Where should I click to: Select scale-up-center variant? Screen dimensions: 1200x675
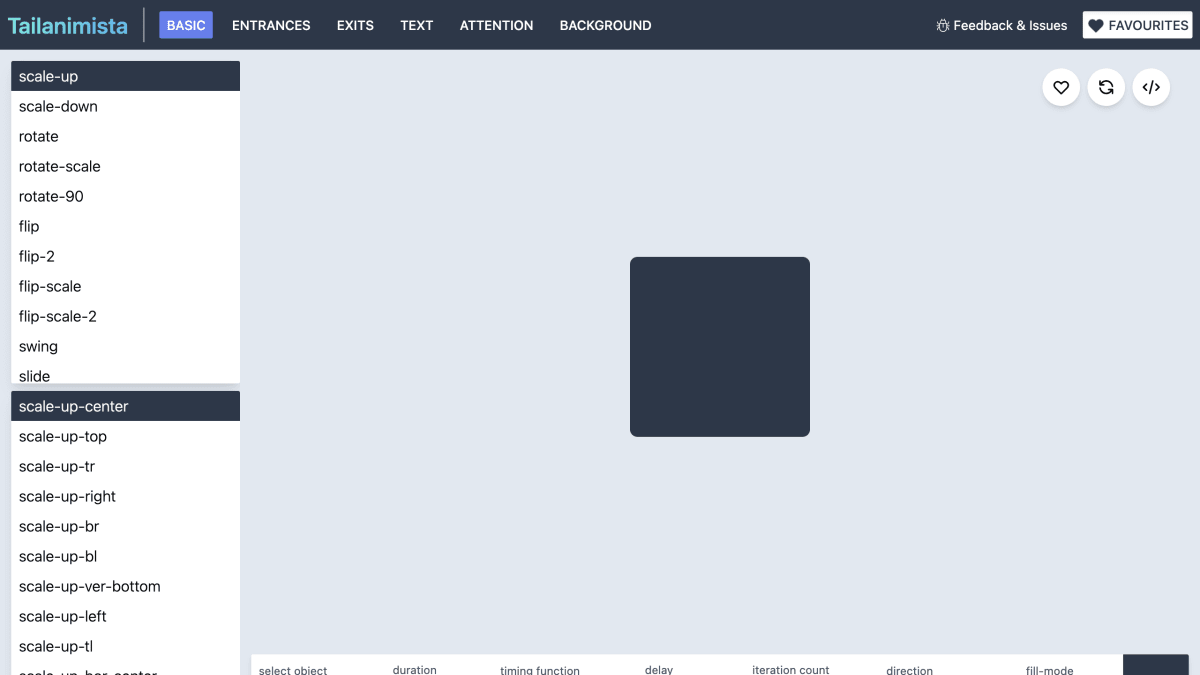pyautogui.click(x=125, y=406)
